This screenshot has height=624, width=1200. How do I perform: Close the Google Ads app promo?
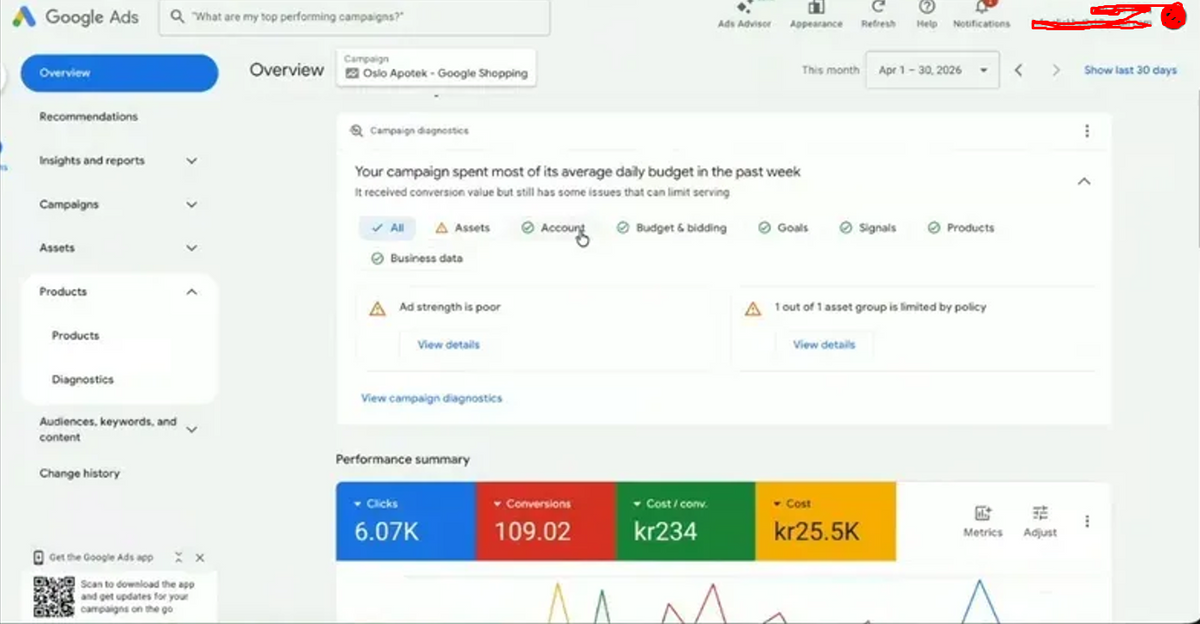coord(200,557)
